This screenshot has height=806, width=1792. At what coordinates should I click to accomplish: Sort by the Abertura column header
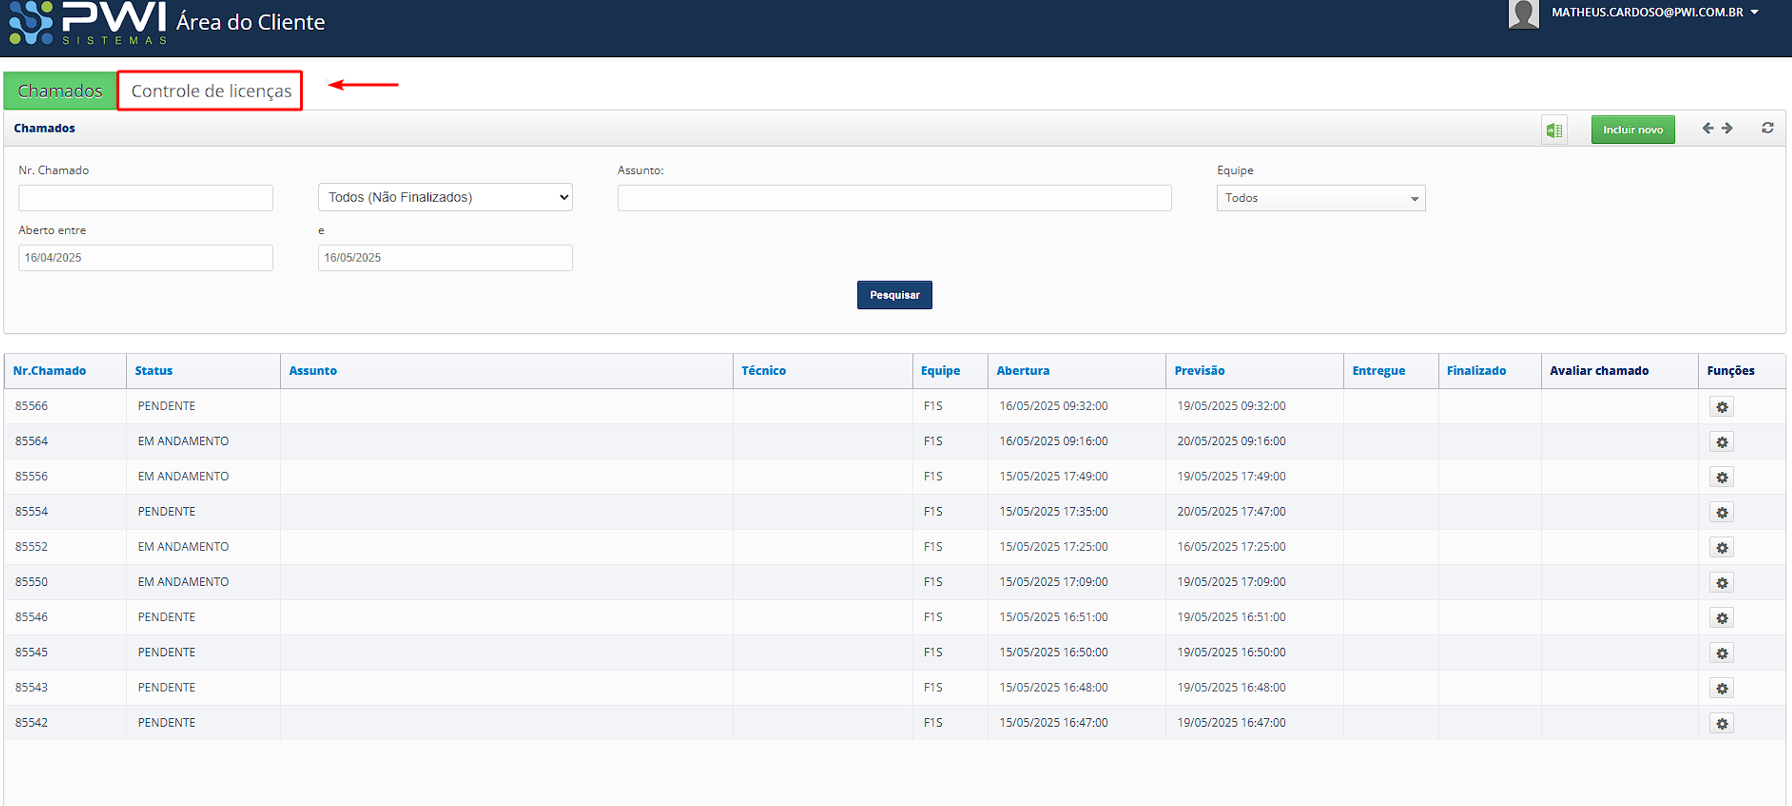[x=1023, y=371]
